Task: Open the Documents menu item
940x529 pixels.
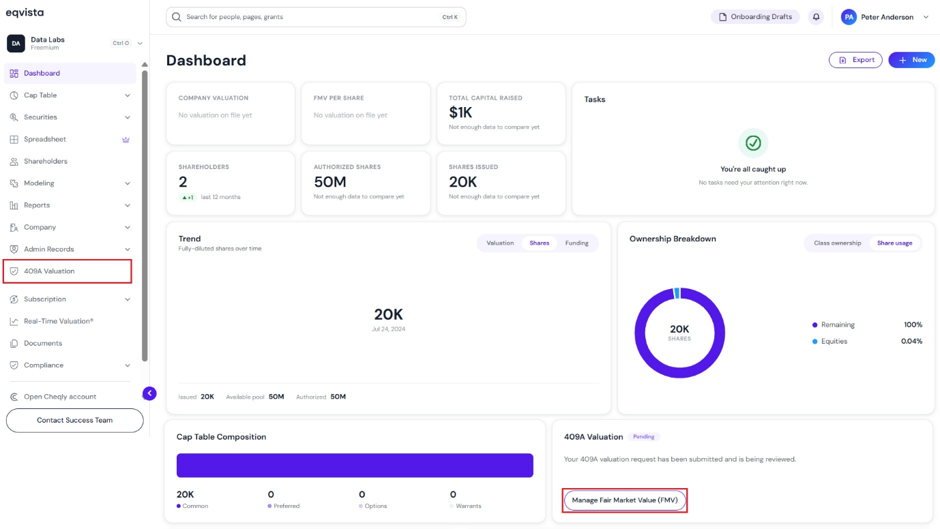Action: [x=70, y=344]
